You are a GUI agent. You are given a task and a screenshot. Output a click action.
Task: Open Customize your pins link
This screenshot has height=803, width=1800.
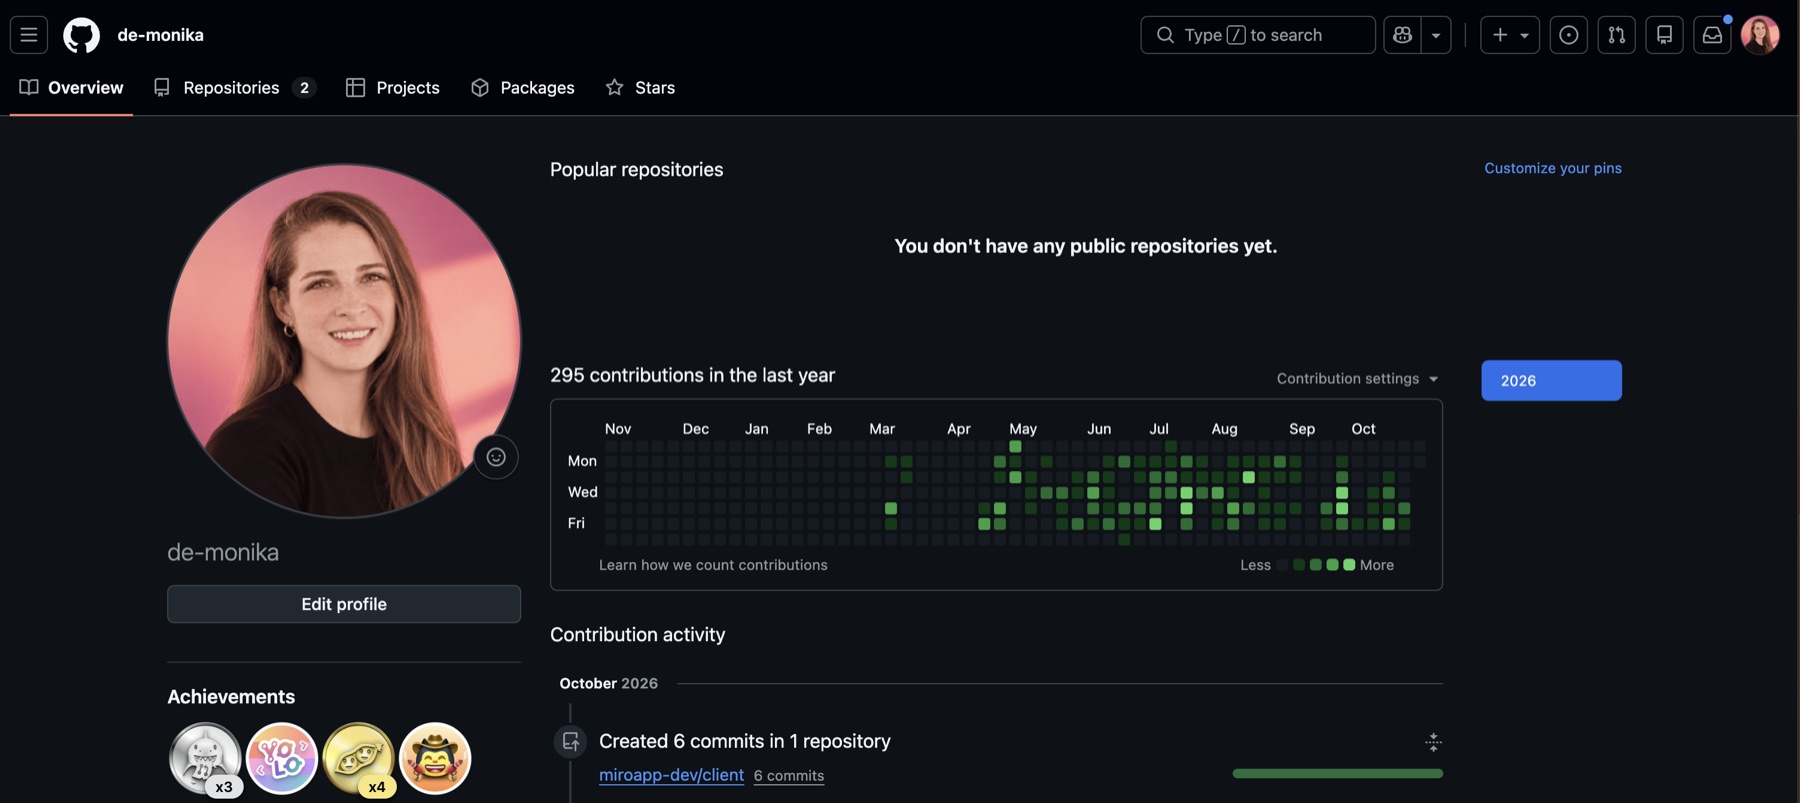click(x=1553, y=168)
